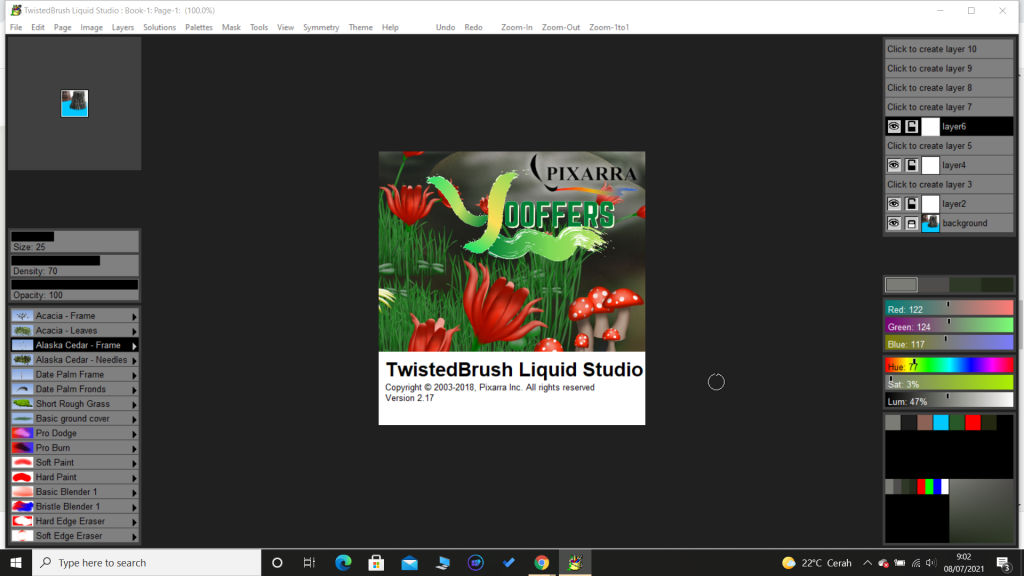
Task: Pick the Basic Blender 1 brush icon
Action: click(x=22, y=492)
